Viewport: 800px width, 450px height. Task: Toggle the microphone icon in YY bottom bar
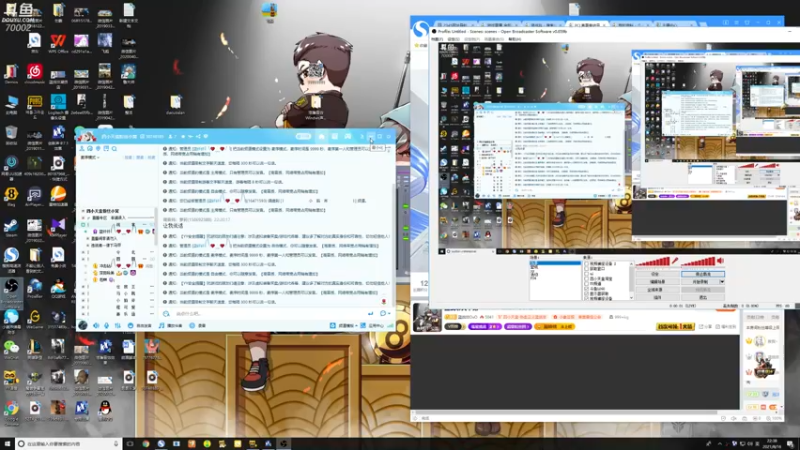106,326
